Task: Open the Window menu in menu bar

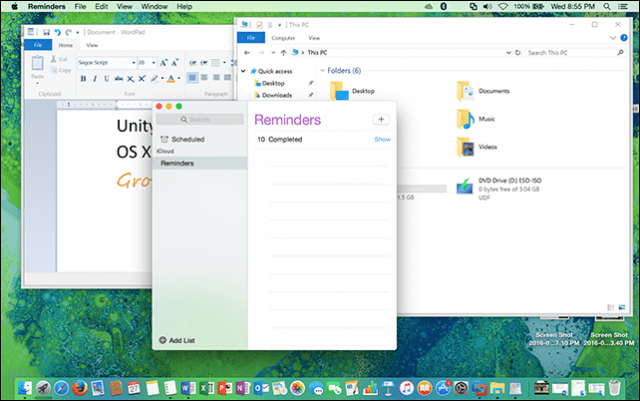Action: 154,6
